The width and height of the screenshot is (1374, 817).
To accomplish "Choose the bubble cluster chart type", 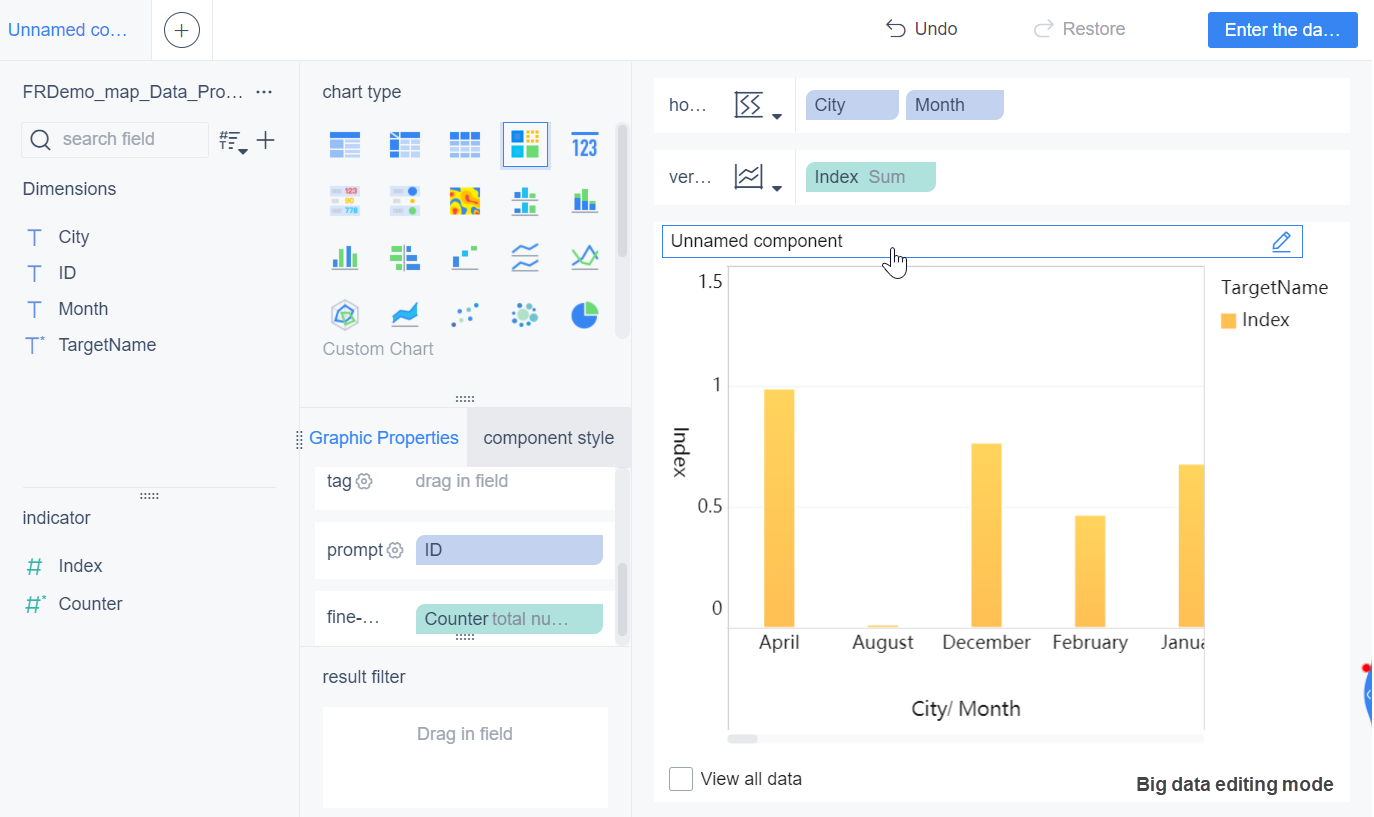I will pyautogui.click(x=525, y=315).
